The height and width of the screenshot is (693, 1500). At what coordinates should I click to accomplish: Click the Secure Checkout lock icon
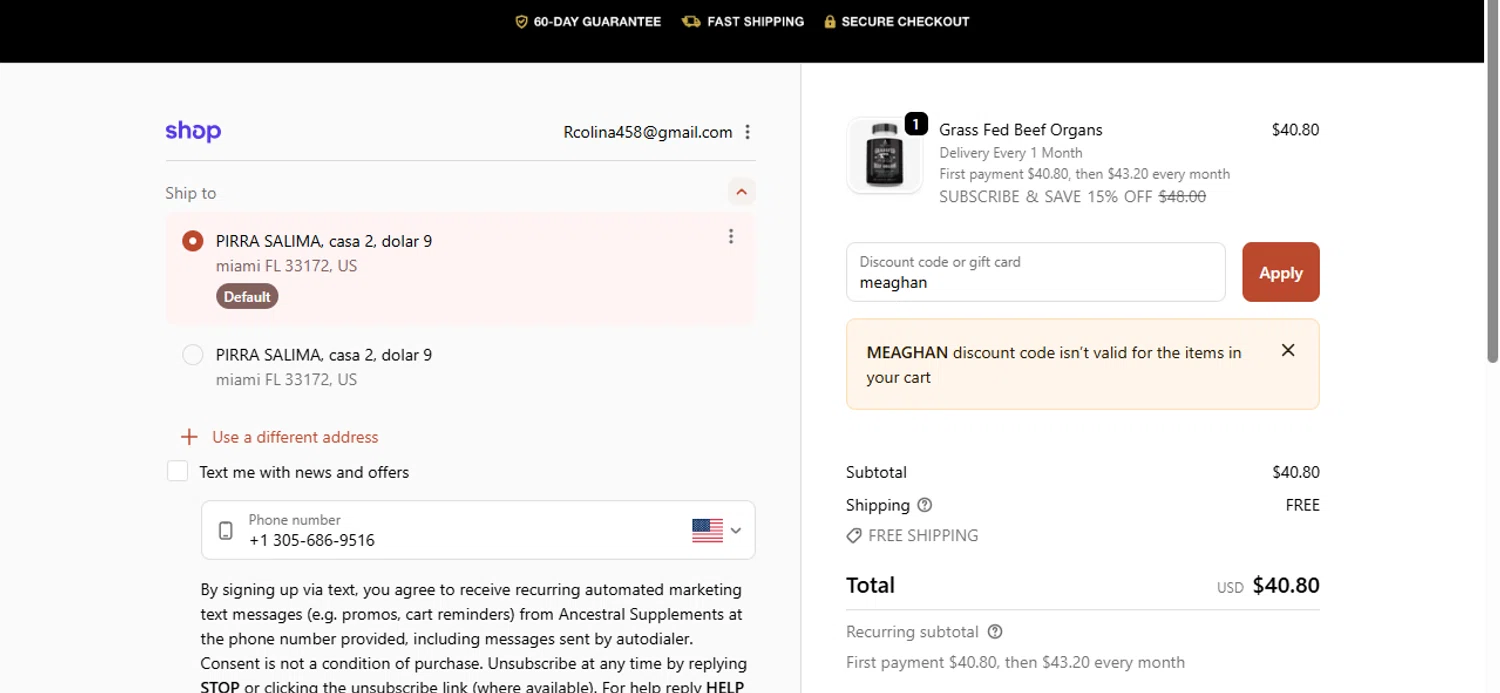point(830,21)
